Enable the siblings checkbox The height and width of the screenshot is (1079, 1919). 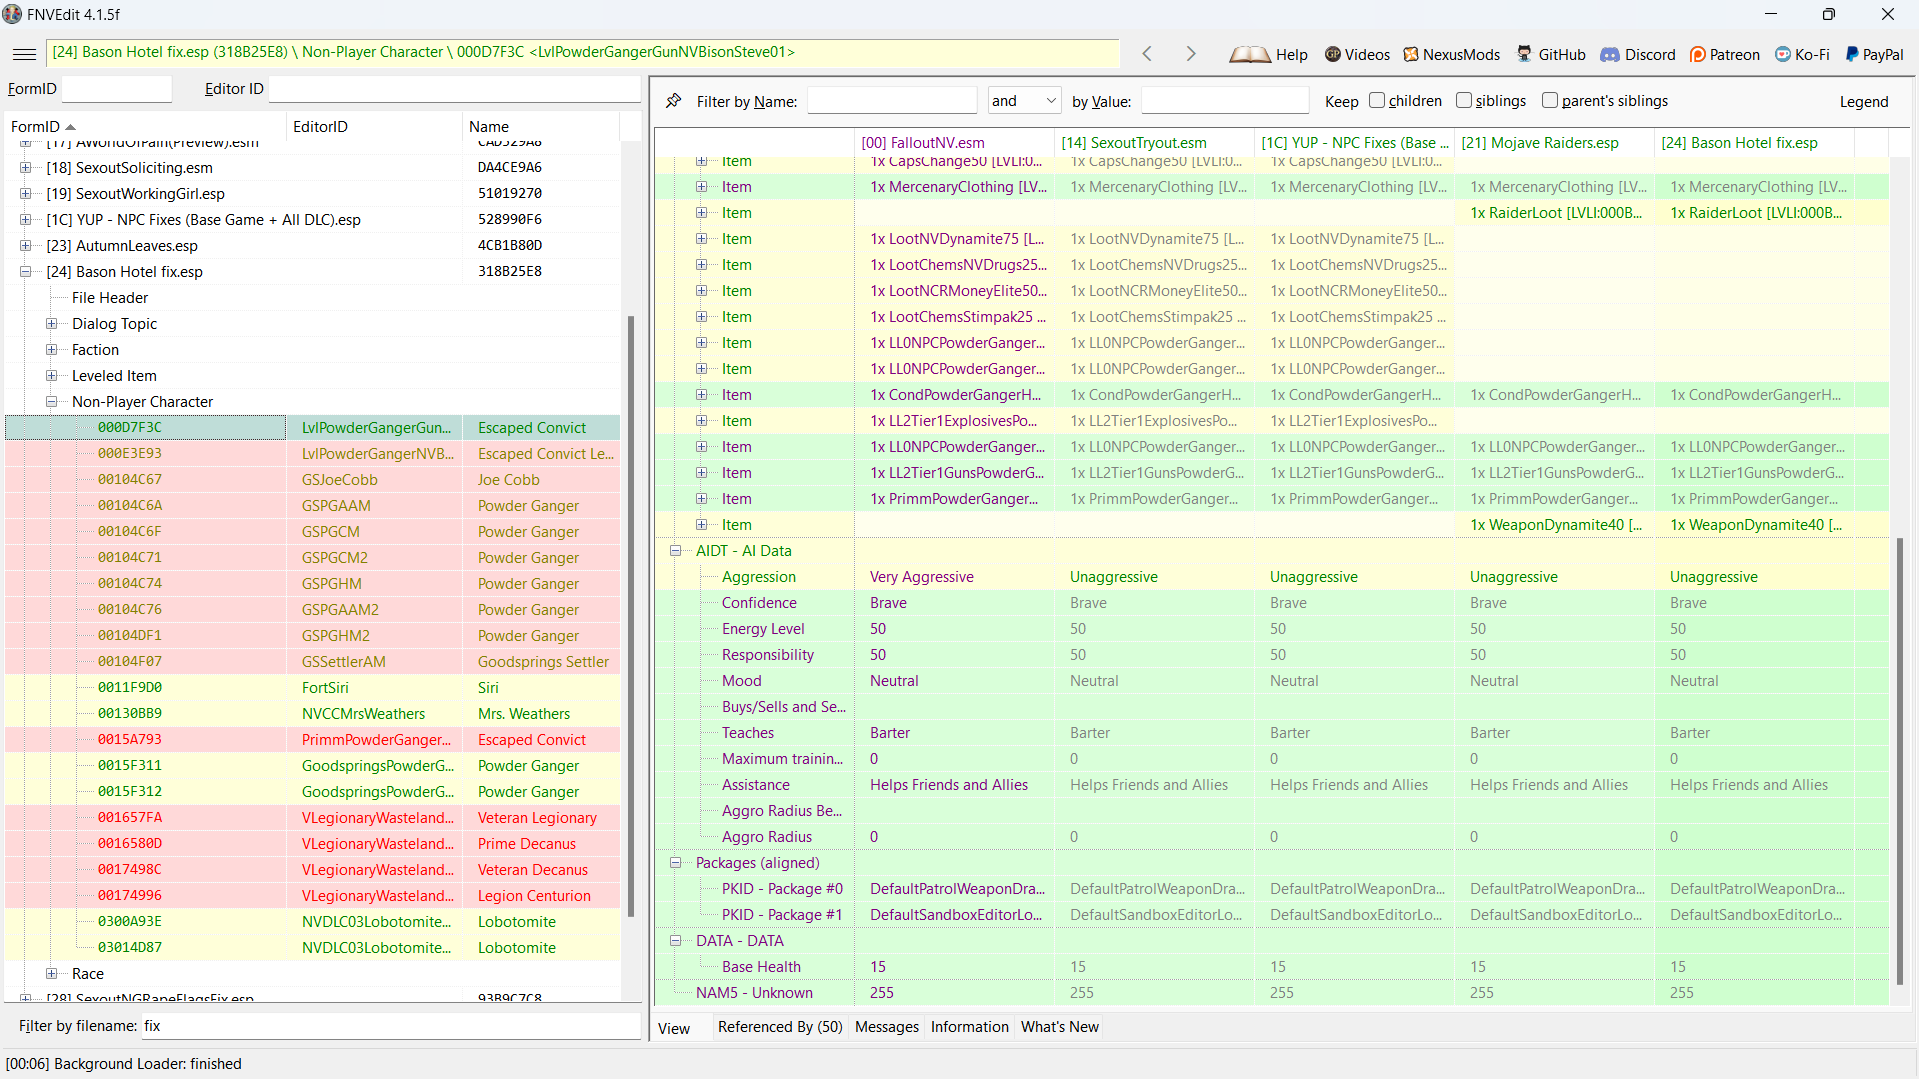point(1464,100)
